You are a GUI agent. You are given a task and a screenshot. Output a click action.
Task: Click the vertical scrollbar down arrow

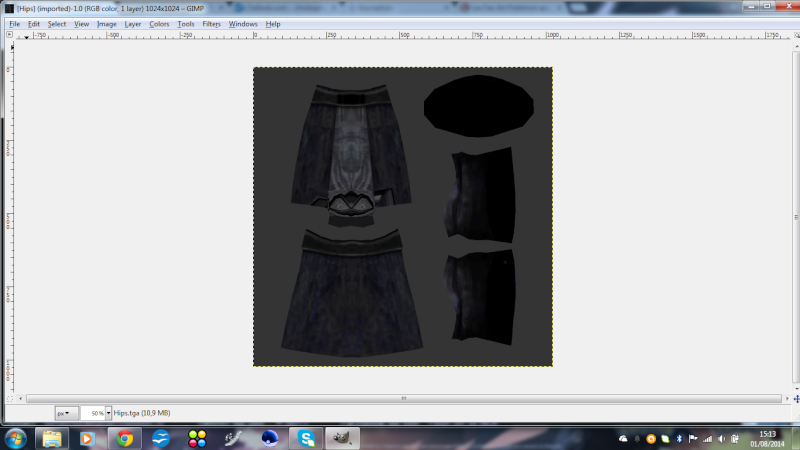click(x=796, y=389)
